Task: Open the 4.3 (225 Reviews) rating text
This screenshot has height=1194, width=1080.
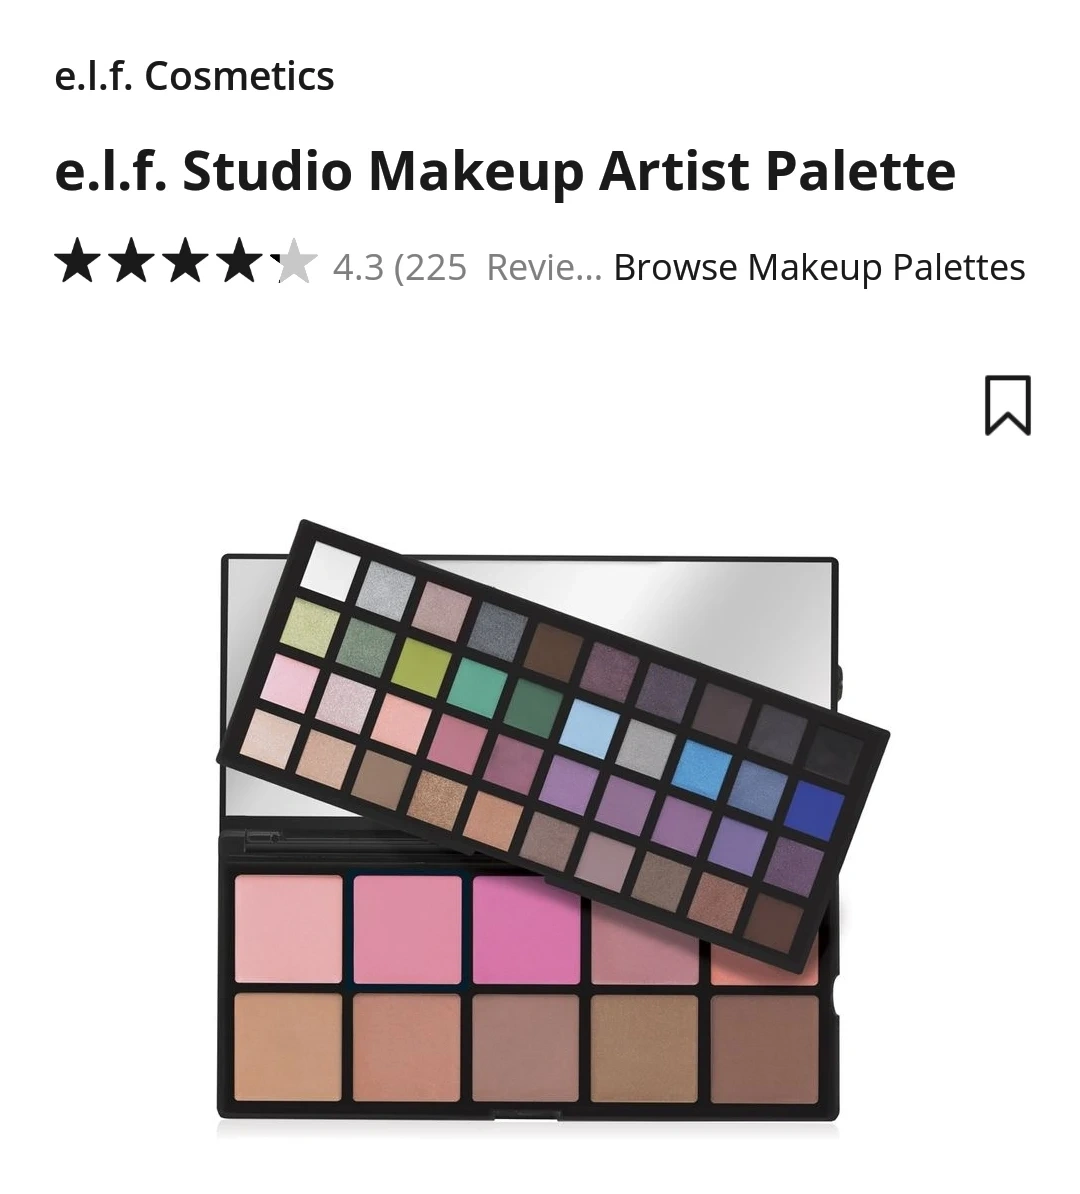Action: tap(467, 267)
